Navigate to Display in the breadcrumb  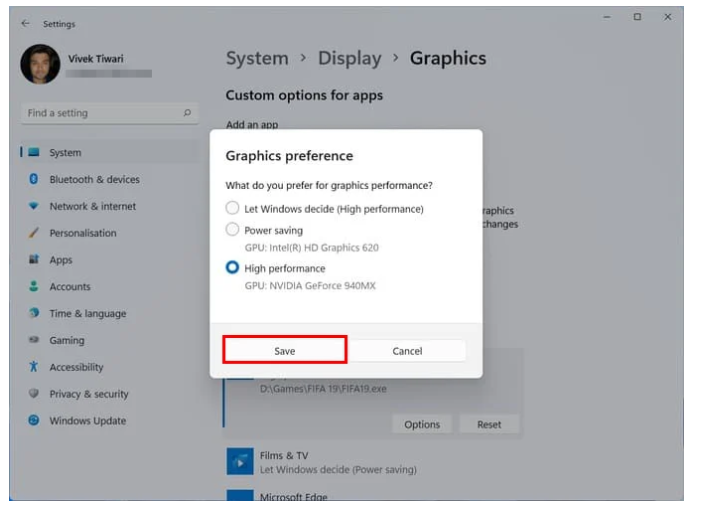(x=349, y=59)
